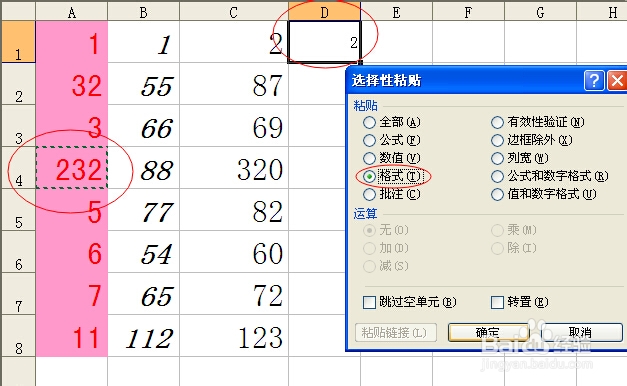Select the 公式(F) paste option
627x386 pixels.
pyautogui.click(x=392, y=140)
